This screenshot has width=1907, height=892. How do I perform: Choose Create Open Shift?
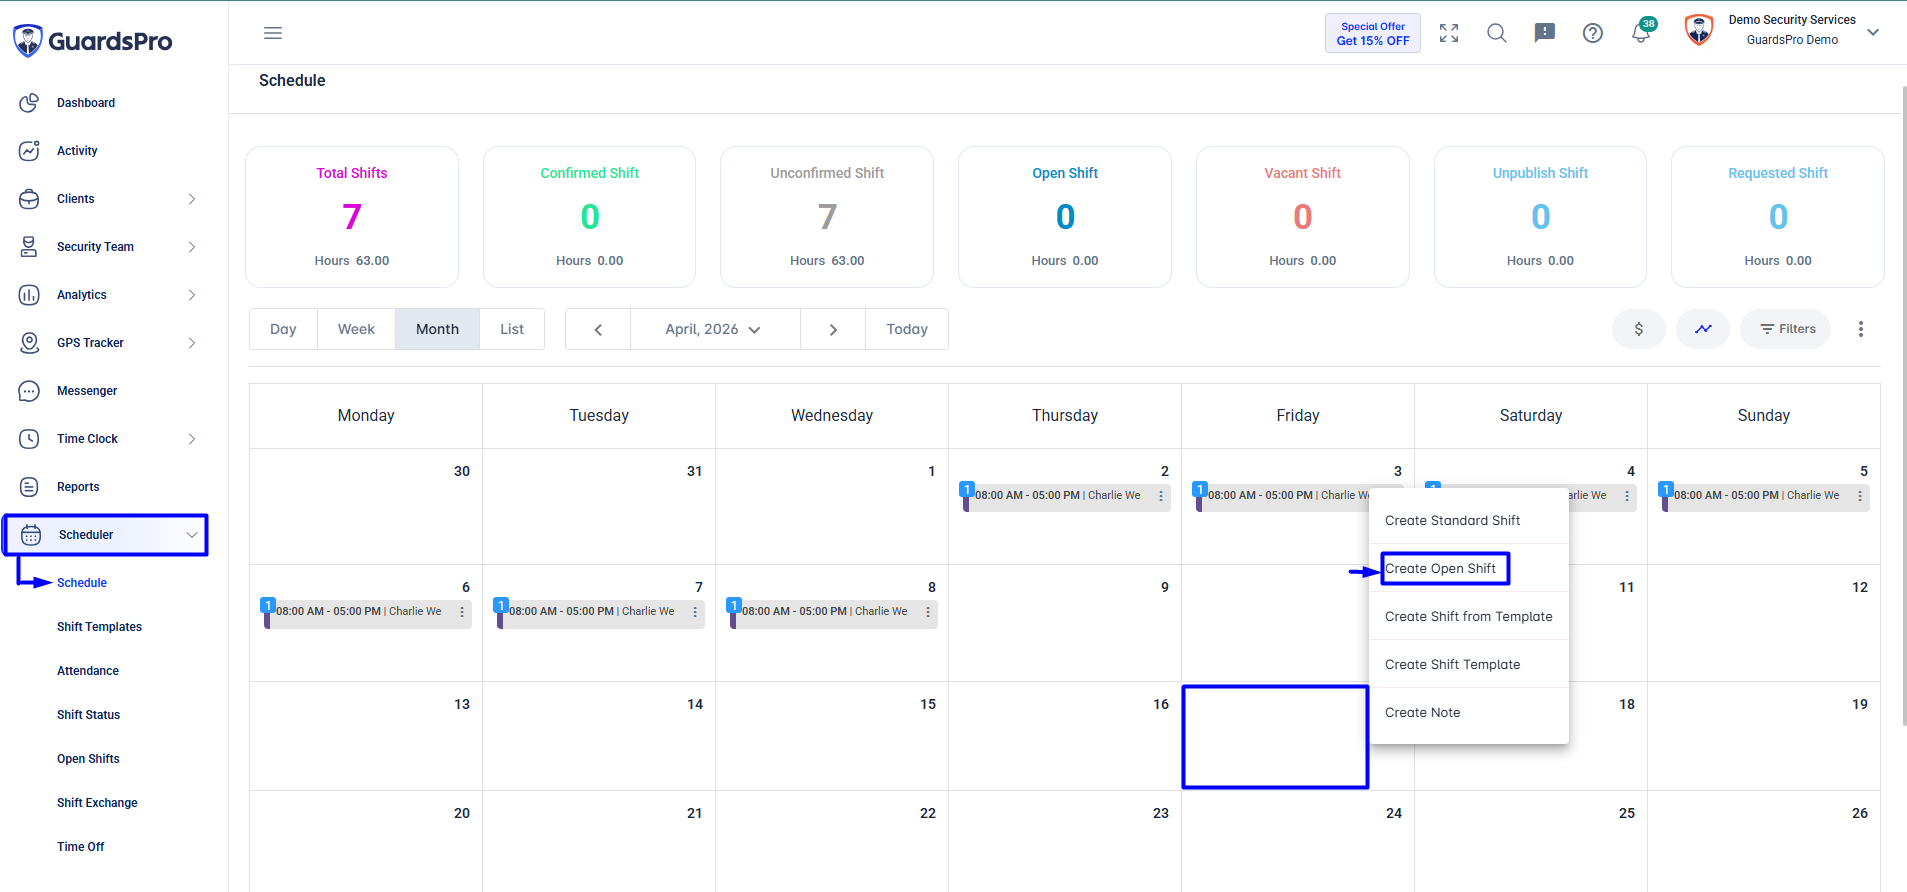tap(1468, 568)
